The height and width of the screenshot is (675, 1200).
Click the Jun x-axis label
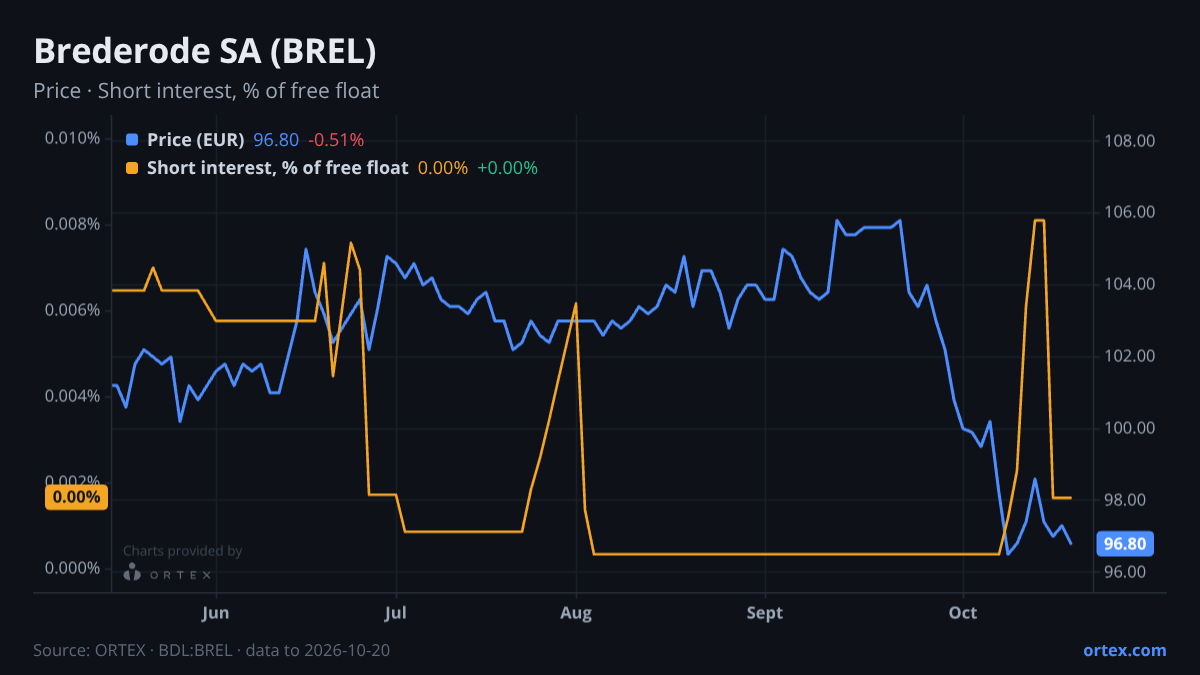coord(216,612)
